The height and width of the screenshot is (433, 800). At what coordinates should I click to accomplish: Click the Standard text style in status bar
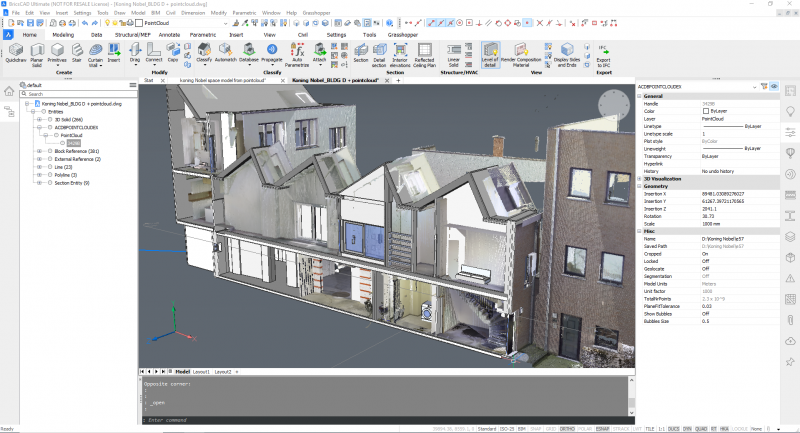coord(487,429)
